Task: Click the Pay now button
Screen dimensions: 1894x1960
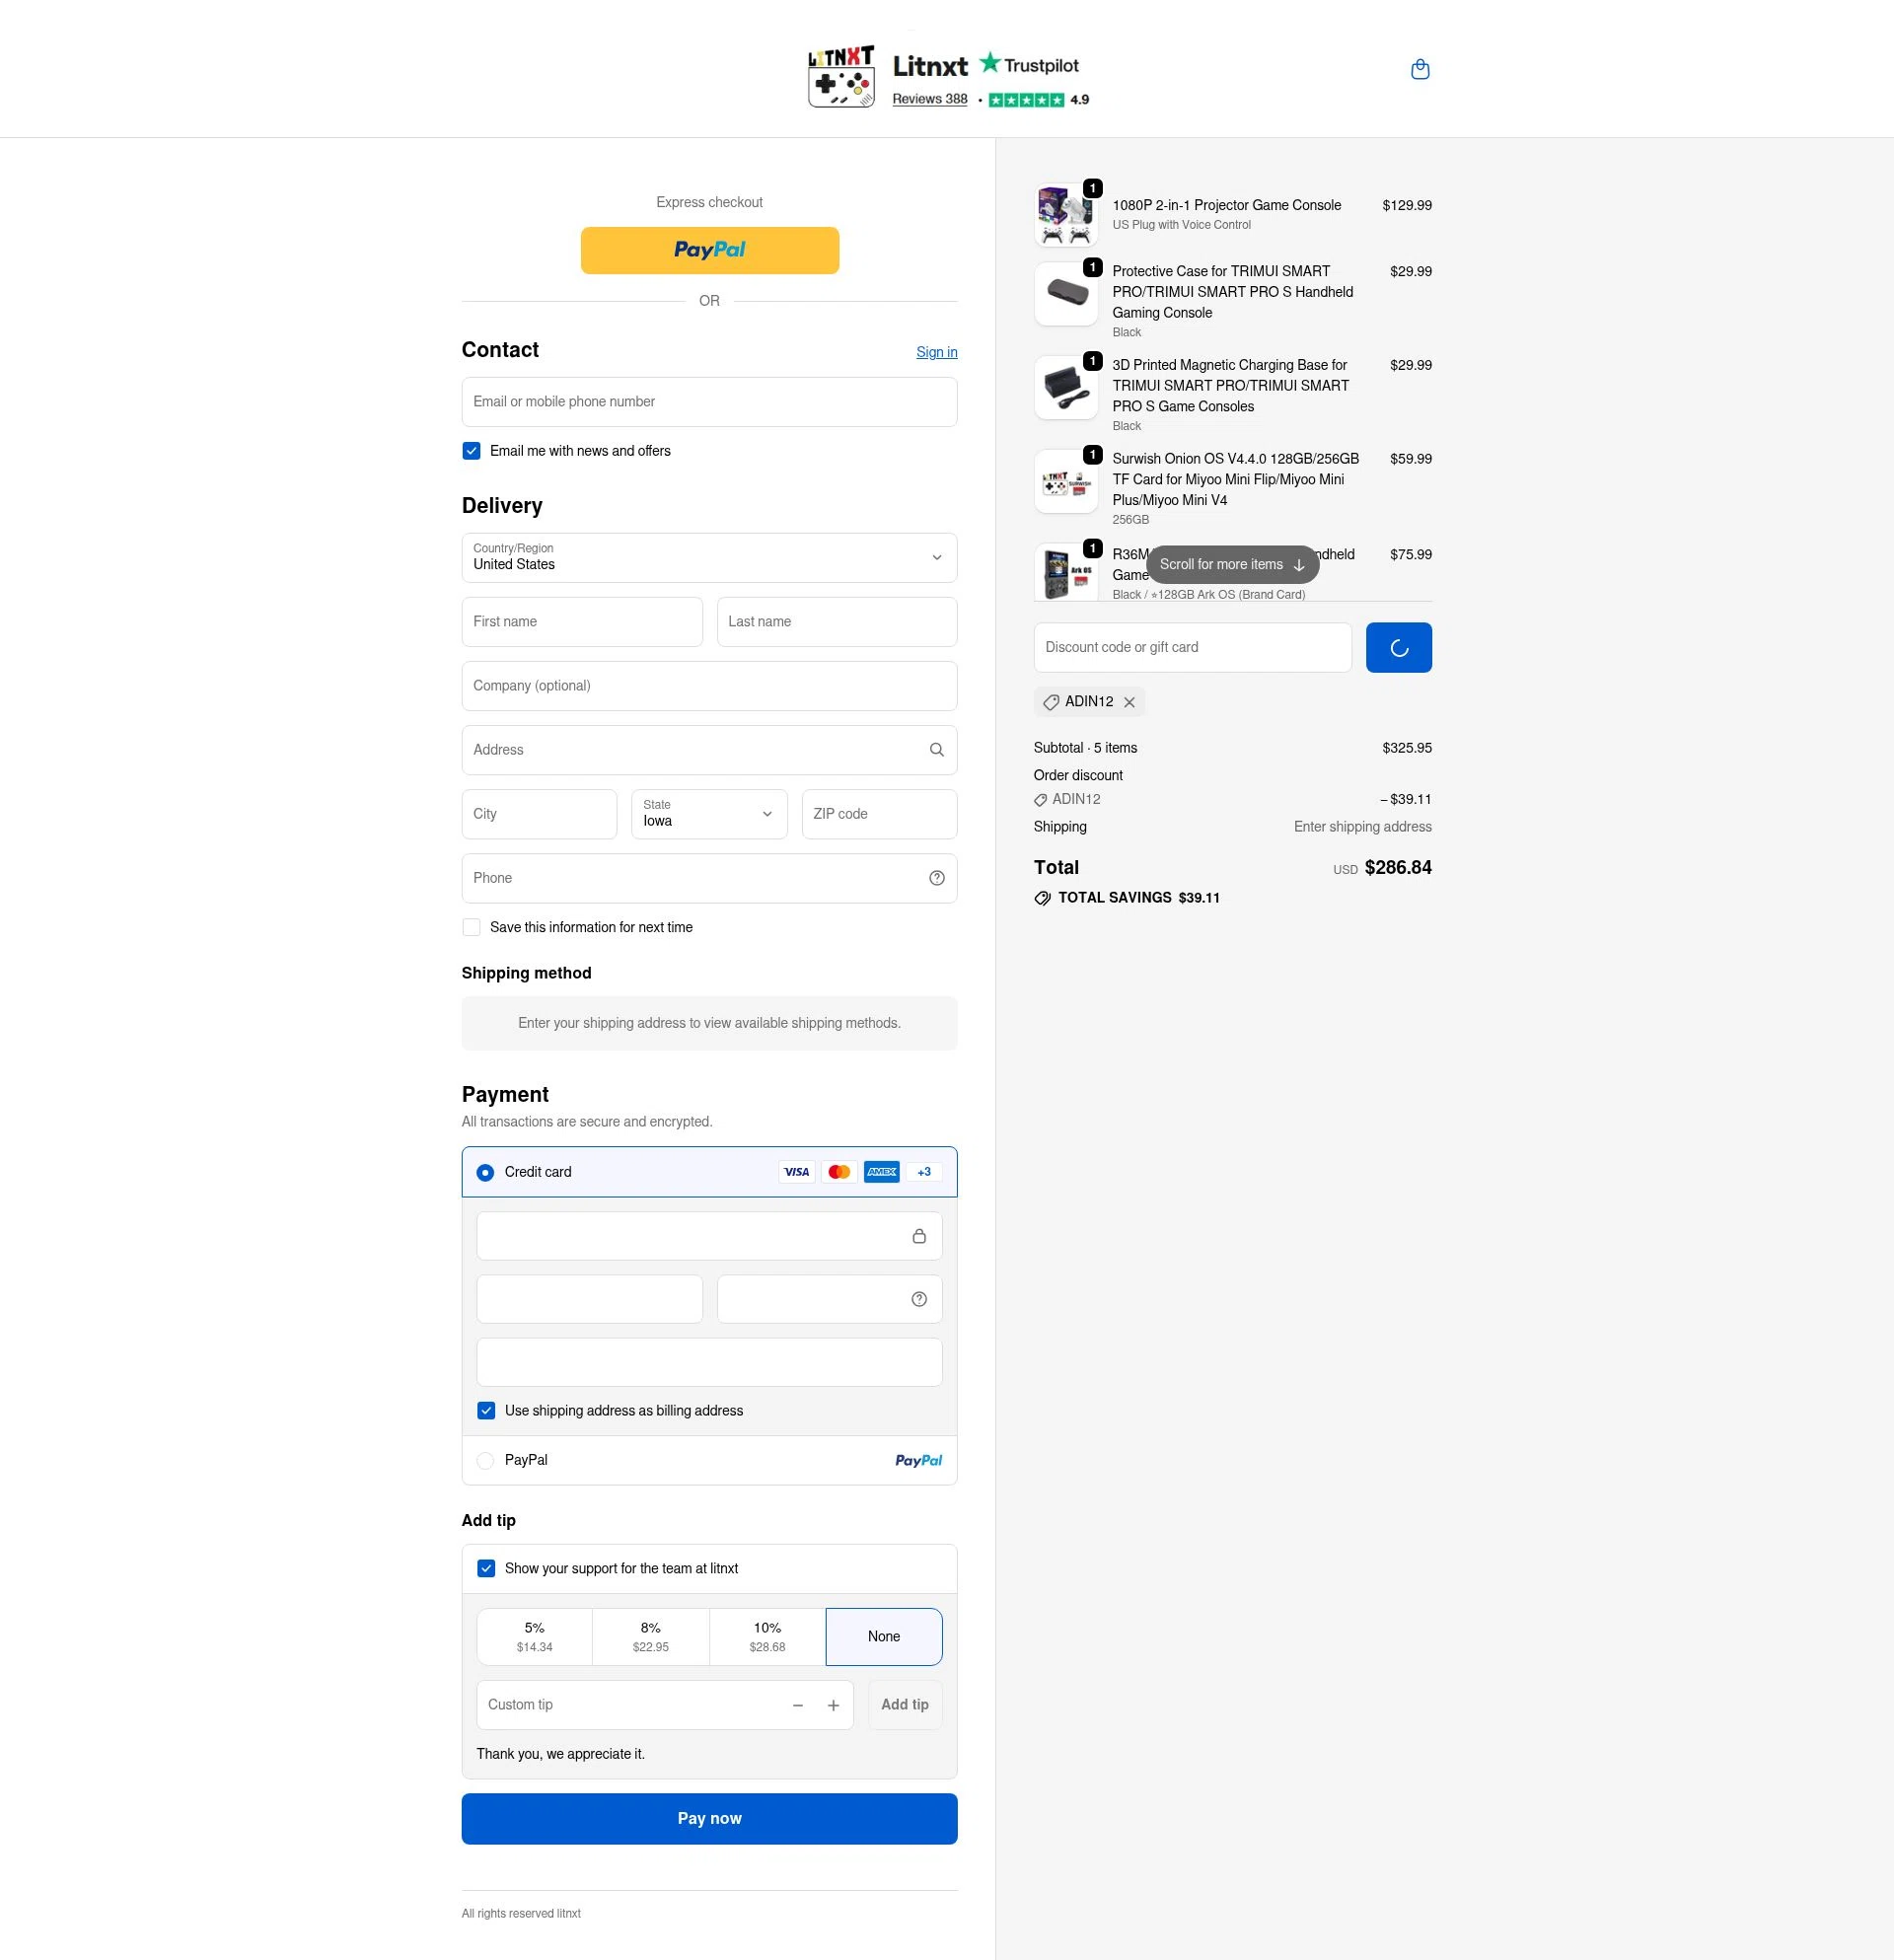Action: 709,1818
